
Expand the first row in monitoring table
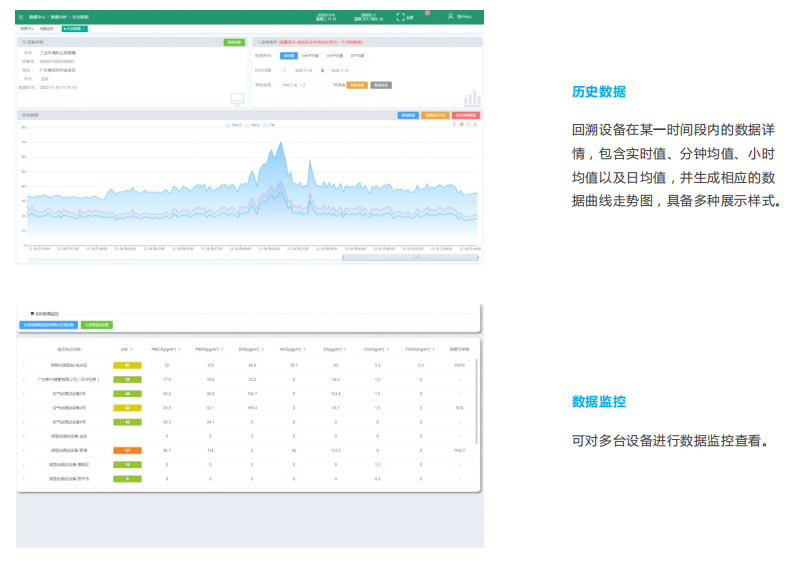tap(24, 366)
